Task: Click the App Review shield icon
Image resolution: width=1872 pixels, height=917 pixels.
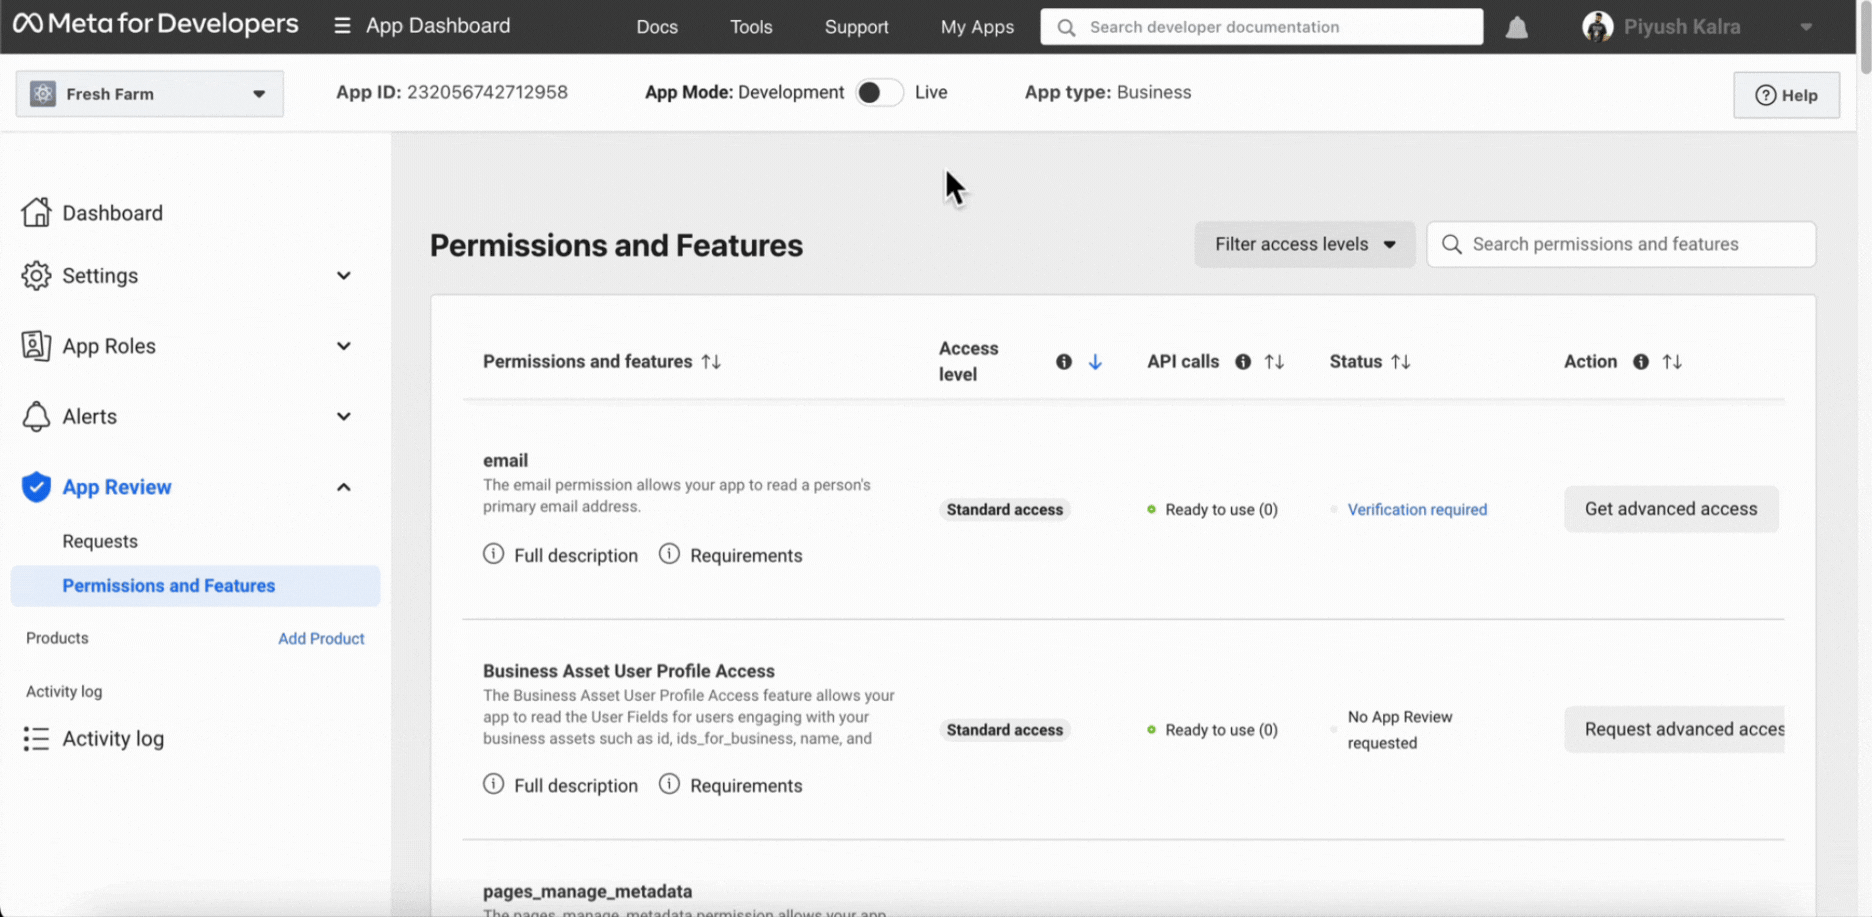Action: [36, 487]
